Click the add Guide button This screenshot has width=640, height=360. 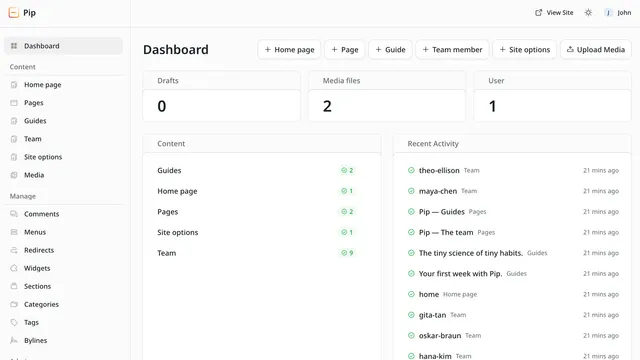[390, 49]
